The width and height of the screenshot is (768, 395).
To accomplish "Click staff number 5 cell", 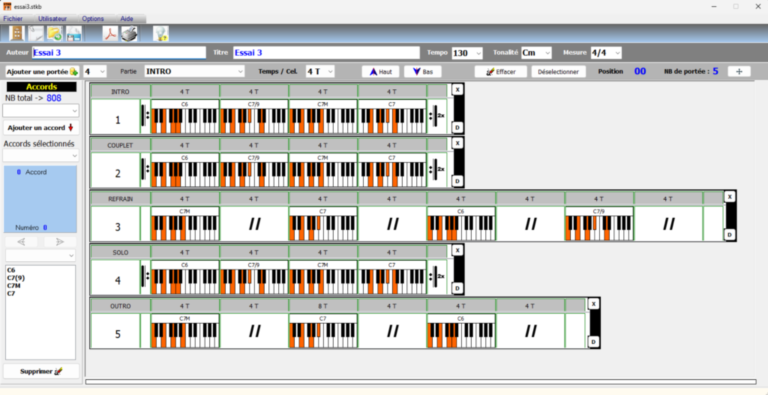I will (x=118, y=334).
